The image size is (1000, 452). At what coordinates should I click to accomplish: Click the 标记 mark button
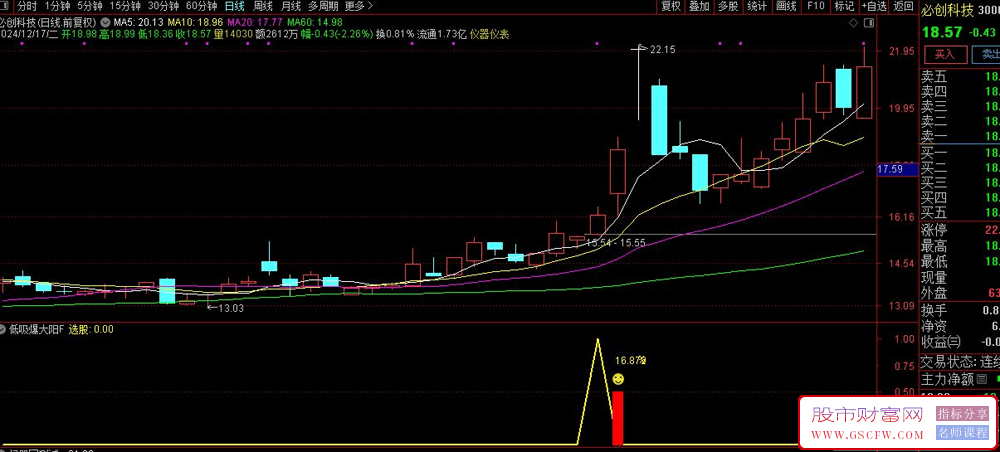click(844, 6)
